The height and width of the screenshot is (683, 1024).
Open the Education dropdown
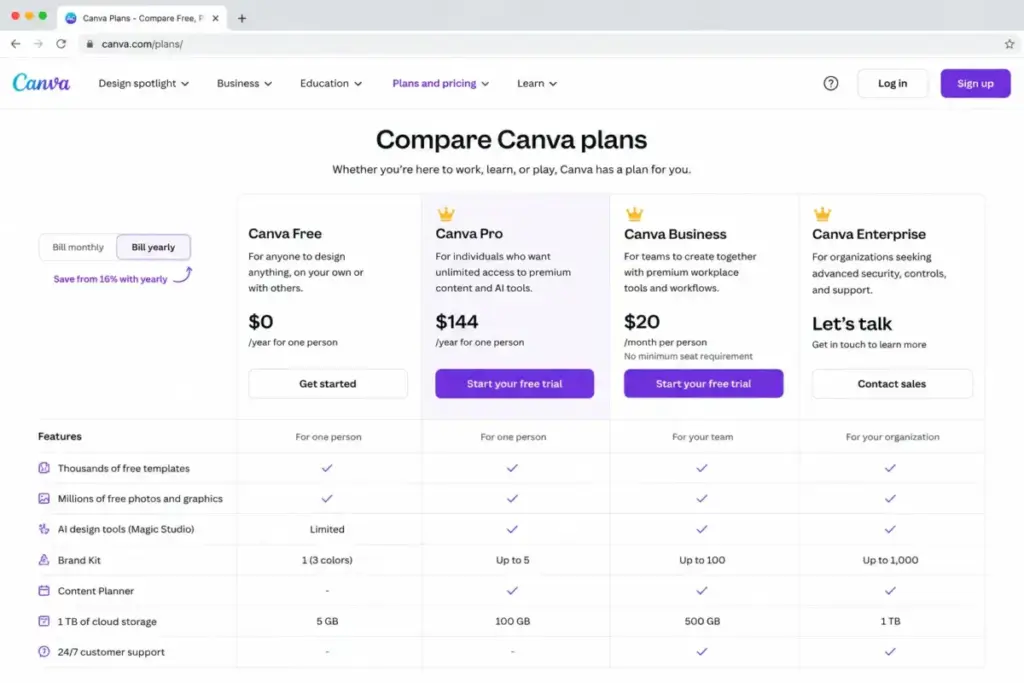coord(330,83)
